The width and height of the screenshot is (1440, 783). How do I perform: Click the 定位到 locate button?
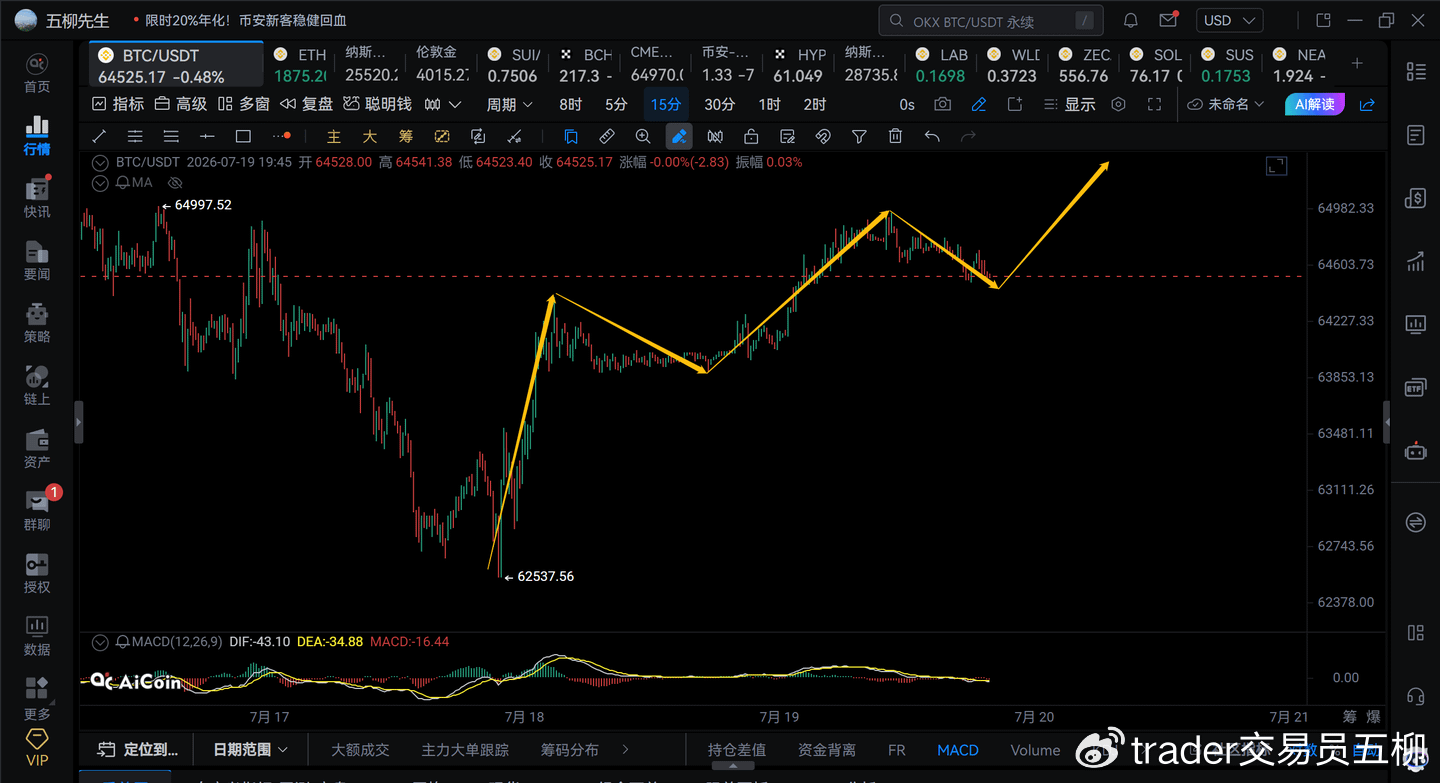pyautogui.click(x=139, y=749)
